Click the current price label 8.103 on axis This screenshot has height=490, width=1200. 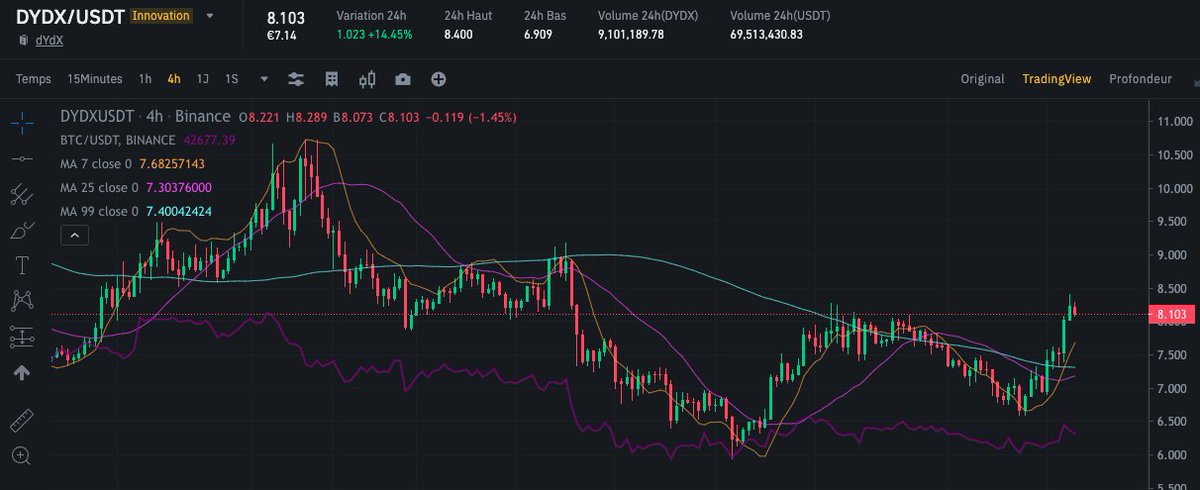1170,314
